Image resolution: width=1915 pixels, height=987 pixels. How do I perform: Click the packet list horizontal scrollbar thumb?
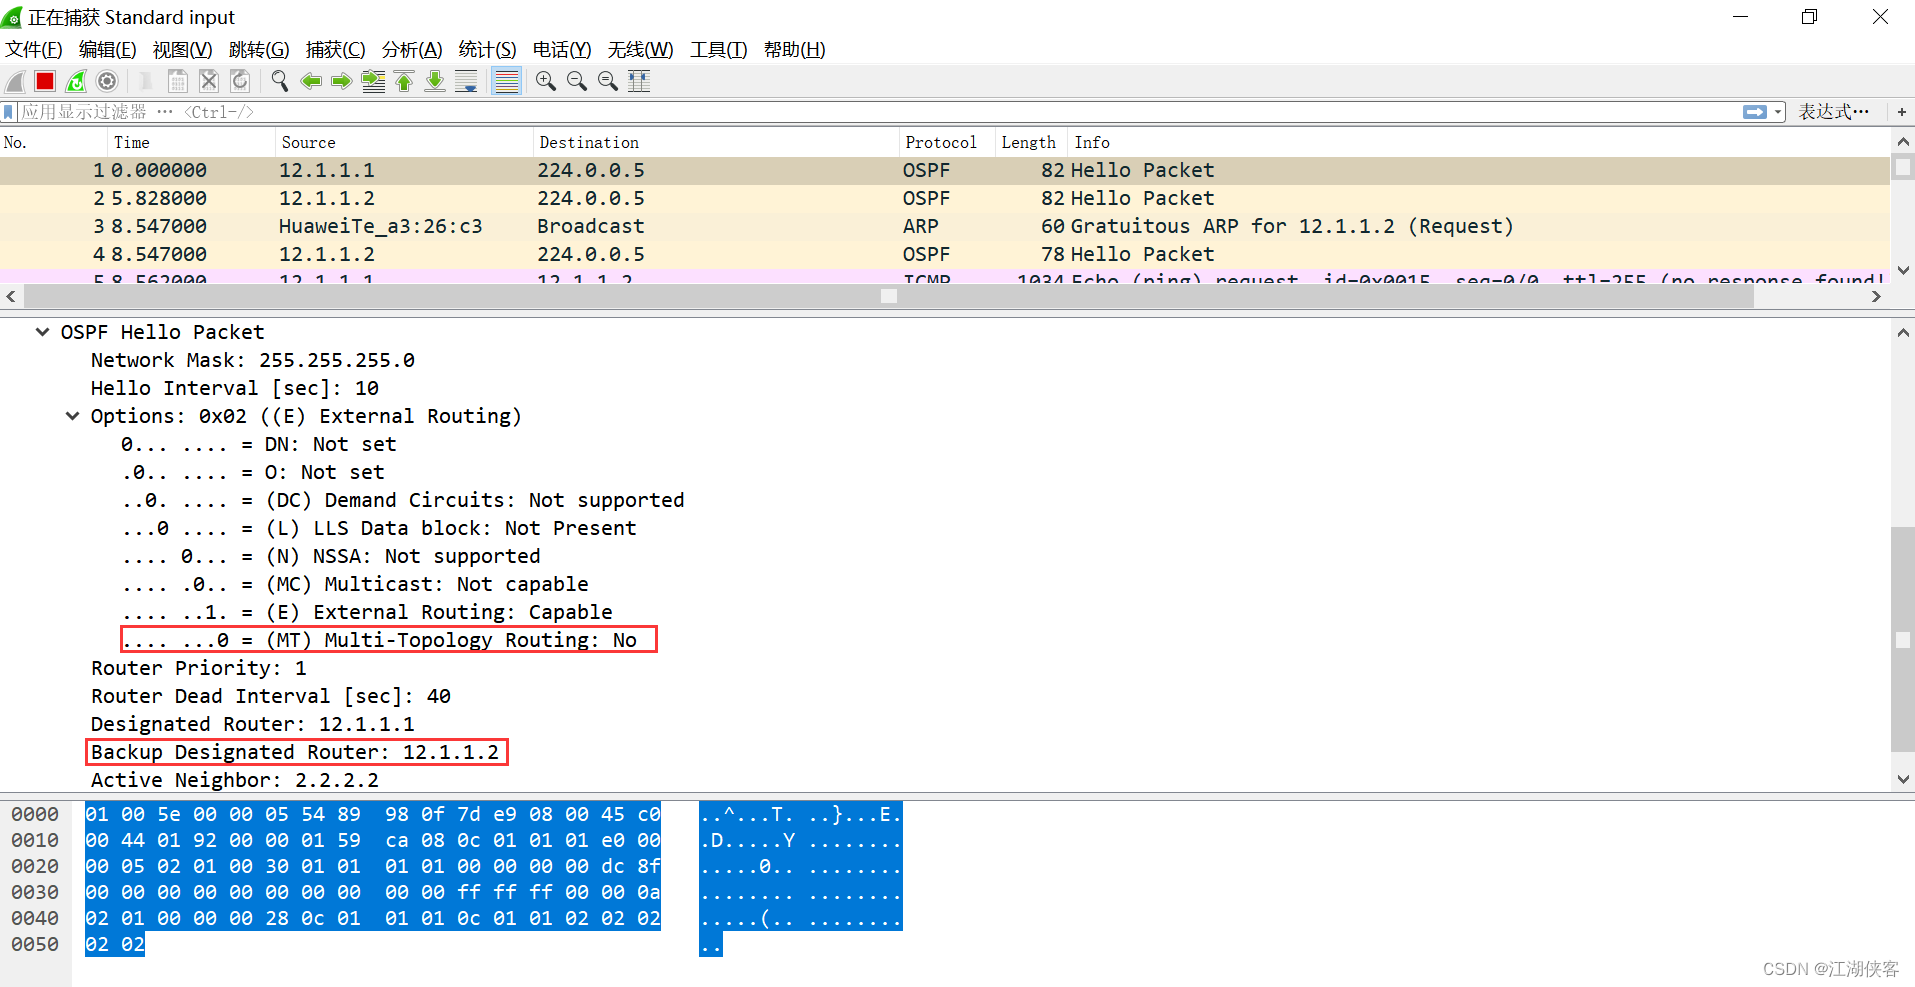click(x=888, y=296)
